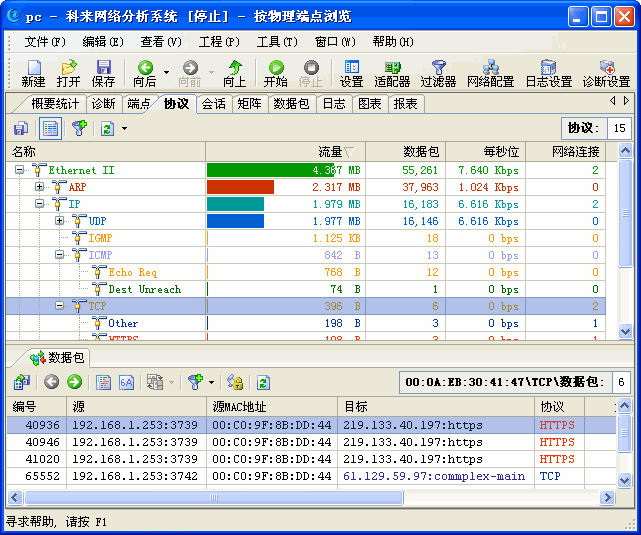Click refresh icon in packet toolbar

tap(263, 383)
